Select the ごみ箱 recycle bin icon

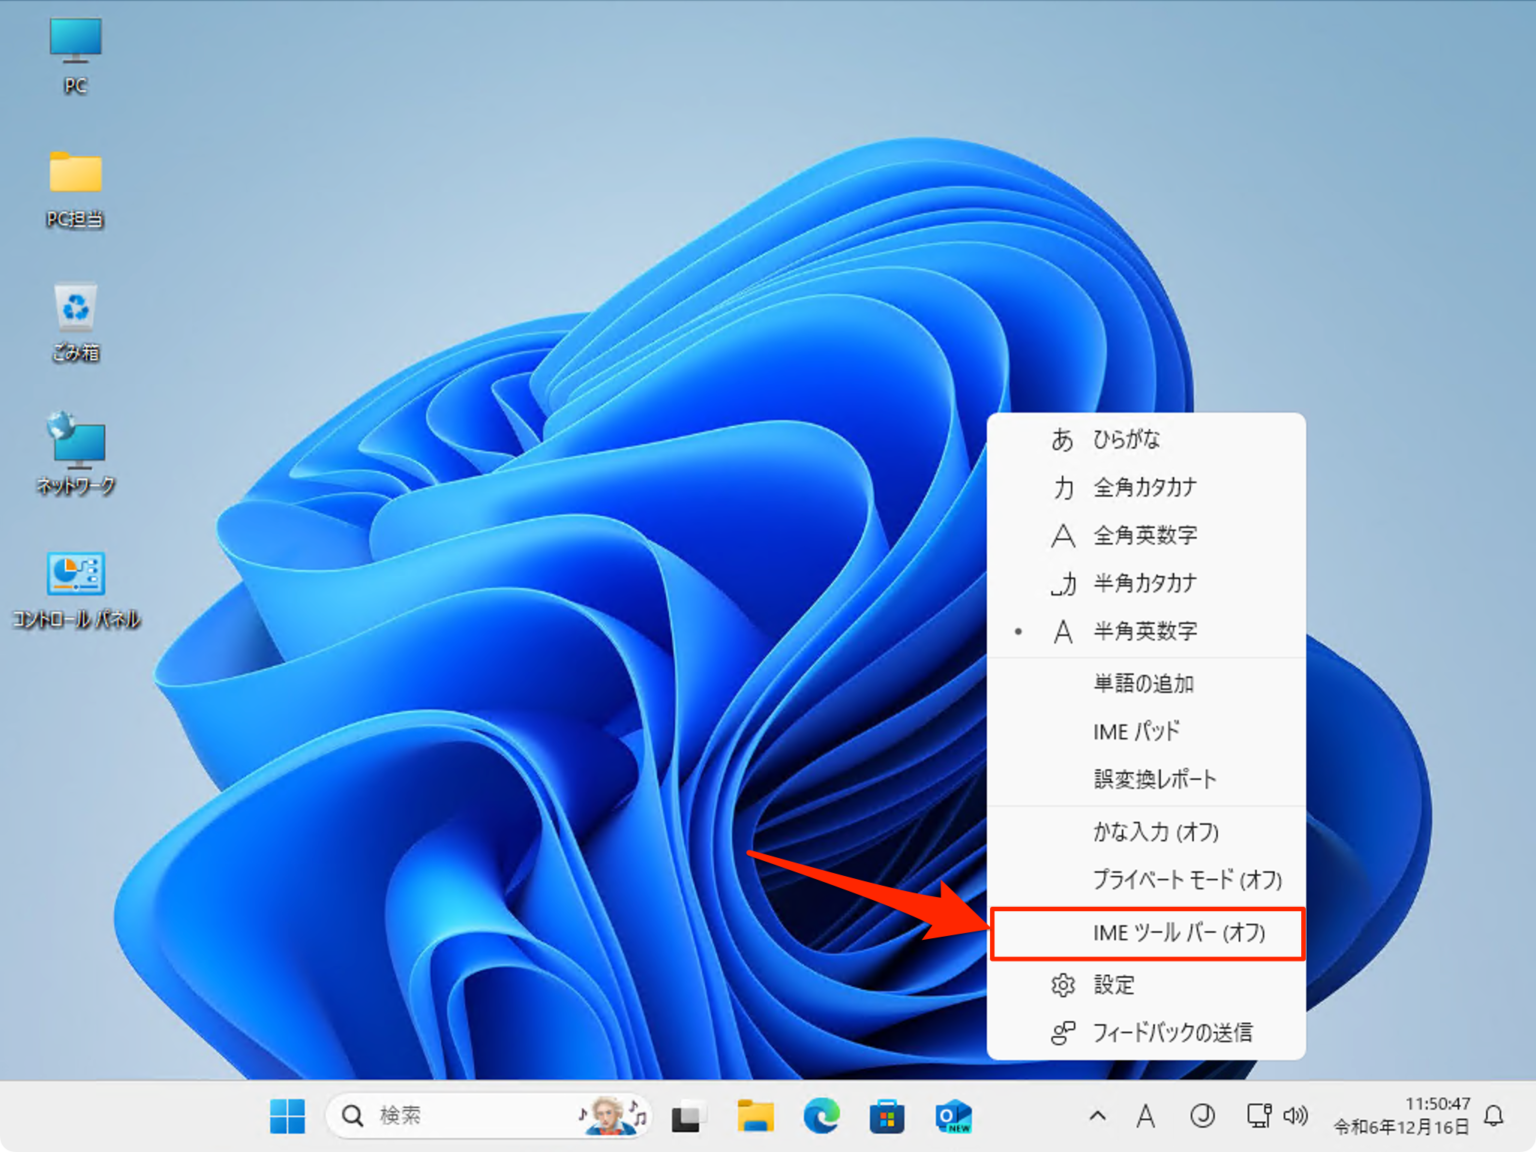coord(75,322)
